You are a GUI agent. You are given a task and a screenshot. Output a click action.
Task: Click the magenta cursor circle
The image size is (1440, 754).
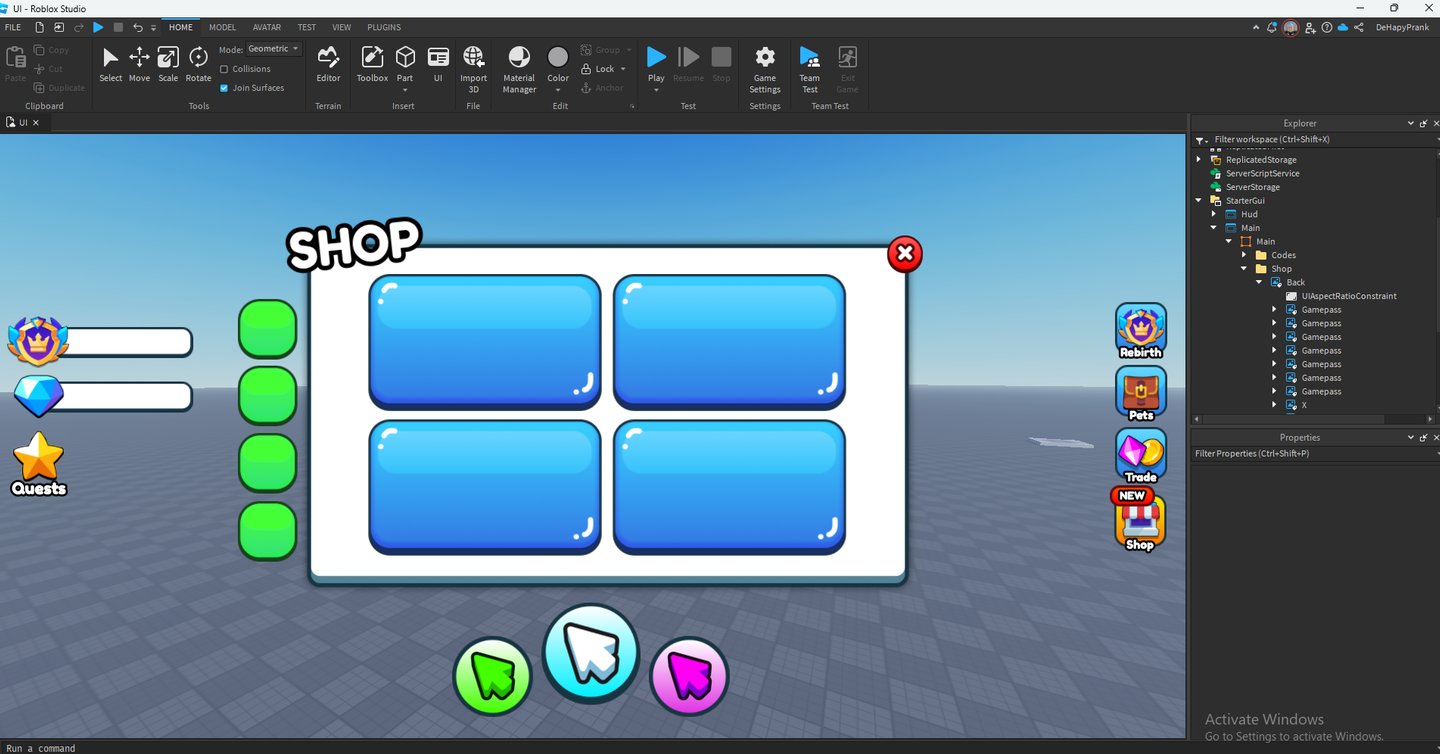coord(689,677)
